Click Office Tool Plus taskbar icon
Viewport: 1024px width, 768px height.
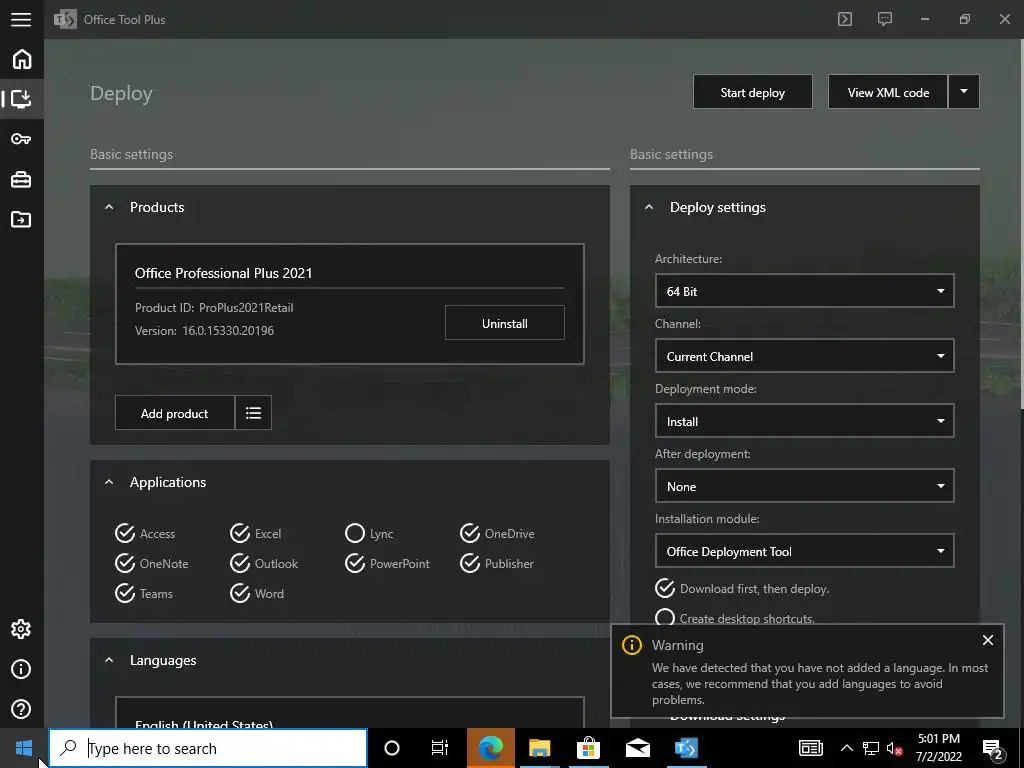(686, 748)
